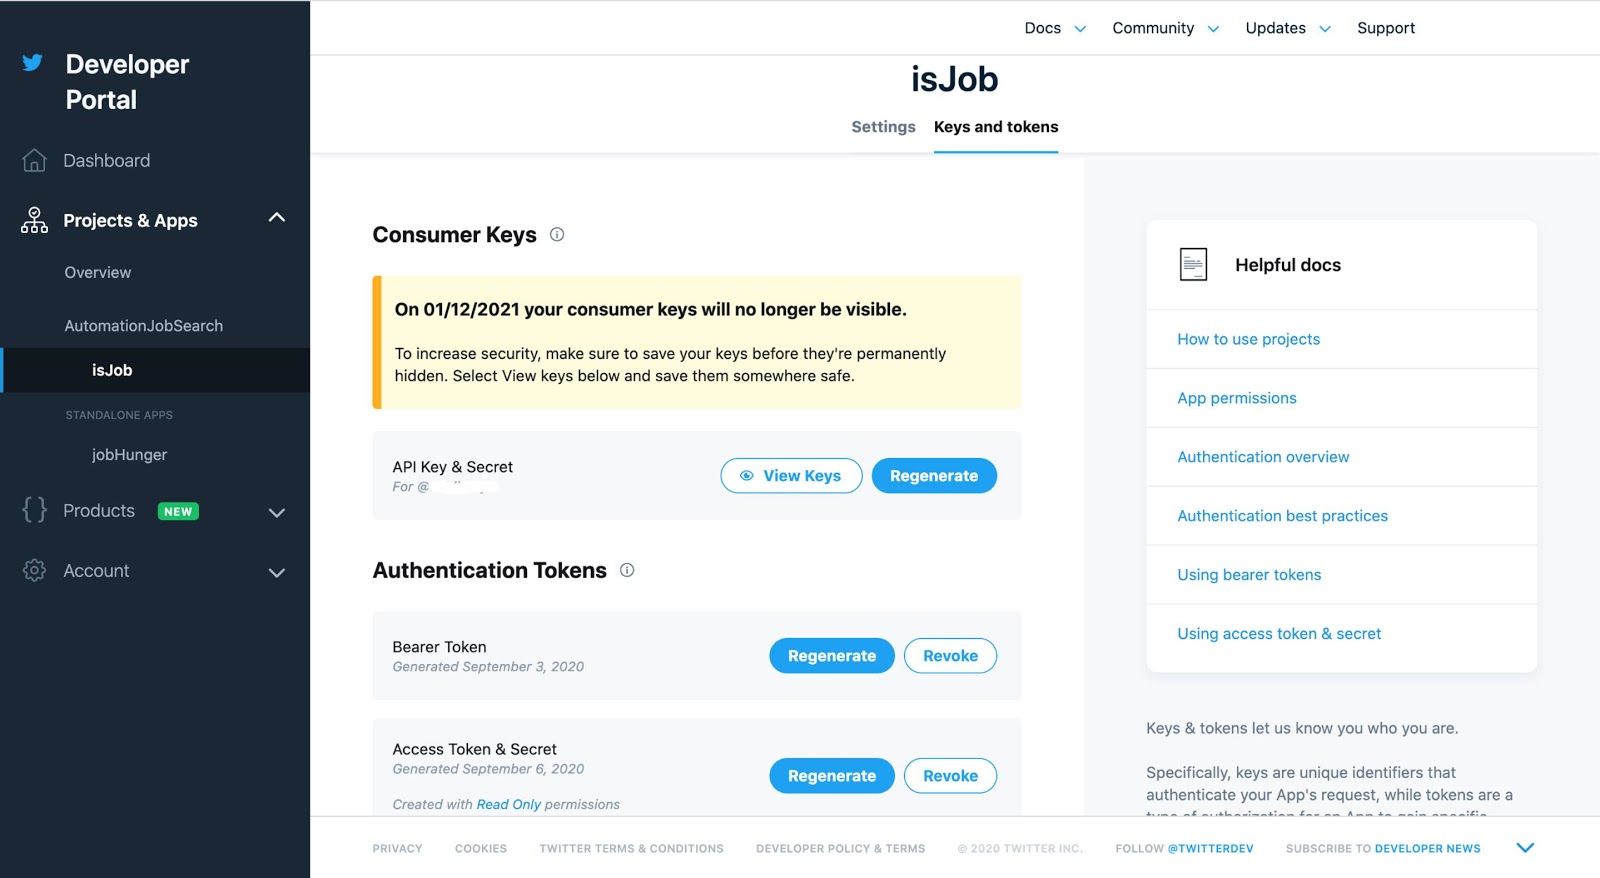Viewport: 1600px width, 878px height.
Task: Click the NEW badge beside Products
Action: (178, 511)
